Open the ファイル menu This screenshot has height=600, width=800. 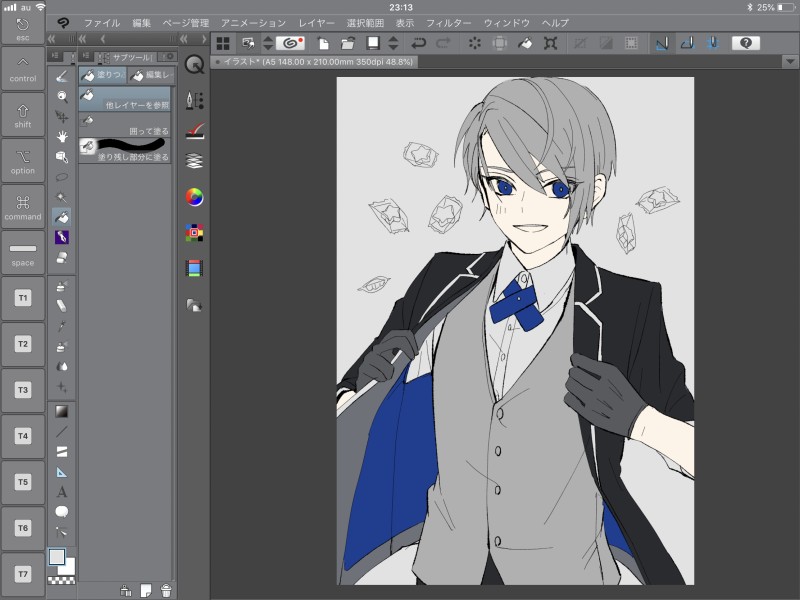coord(102,23)
